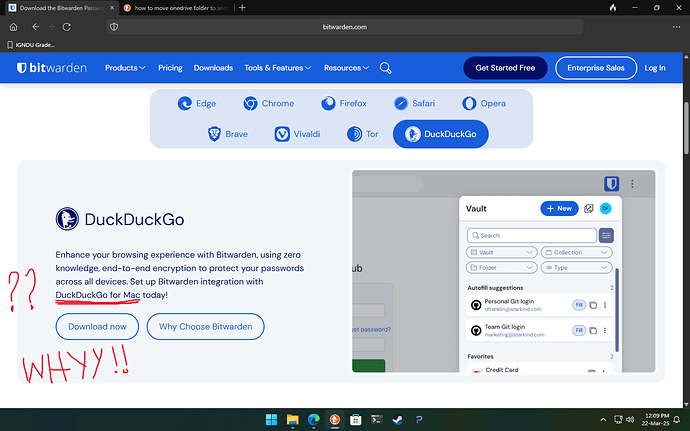Image resolution: width=690 pixels, height=431 pixels.
Task: Select the Opera browser option
Action: pos(484,103)
